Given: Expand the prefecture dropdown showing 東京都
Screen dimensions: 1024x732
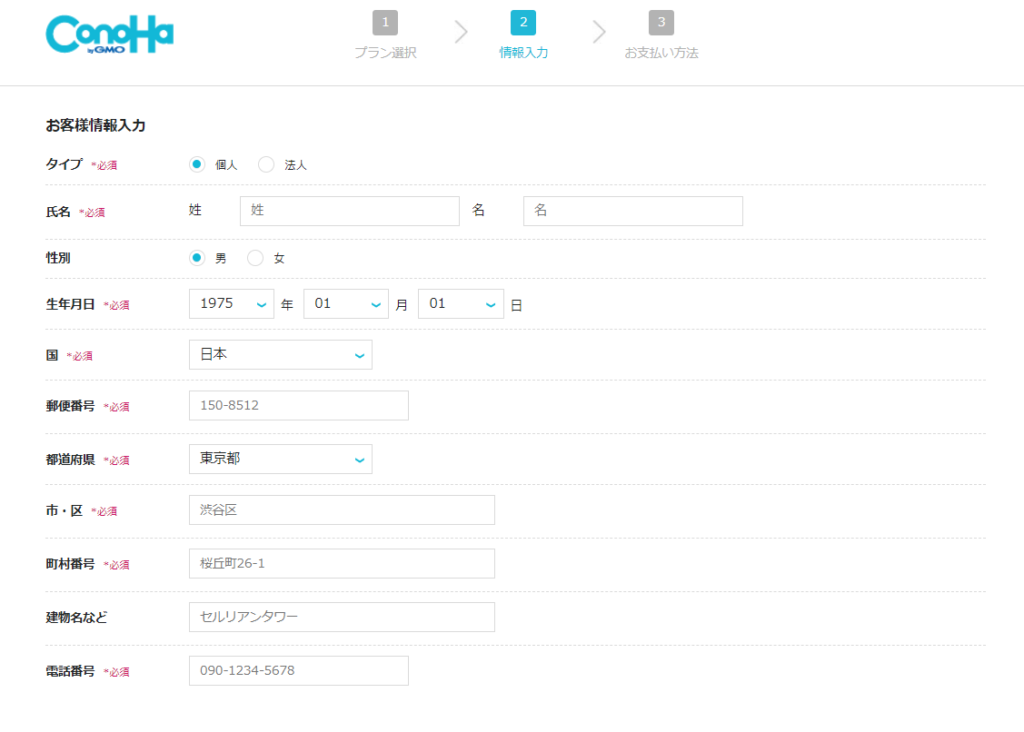Looking at the screenshot, I should click(280, 459).
